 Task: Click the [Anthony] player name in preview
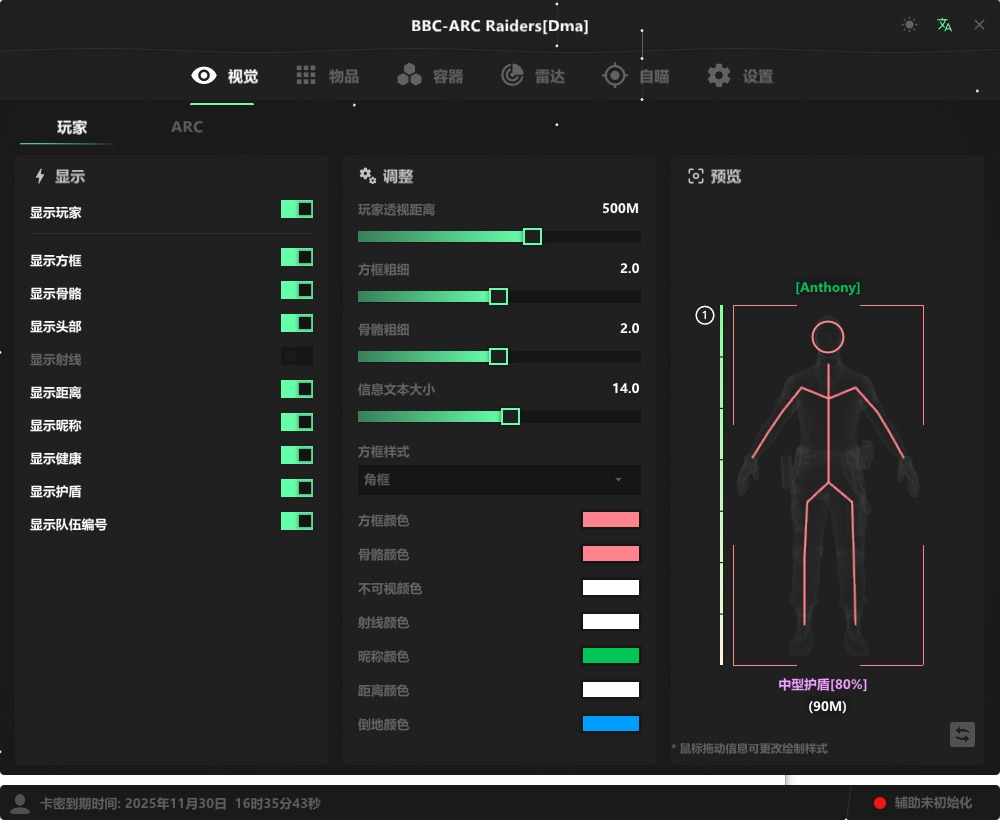coord(827,287)
